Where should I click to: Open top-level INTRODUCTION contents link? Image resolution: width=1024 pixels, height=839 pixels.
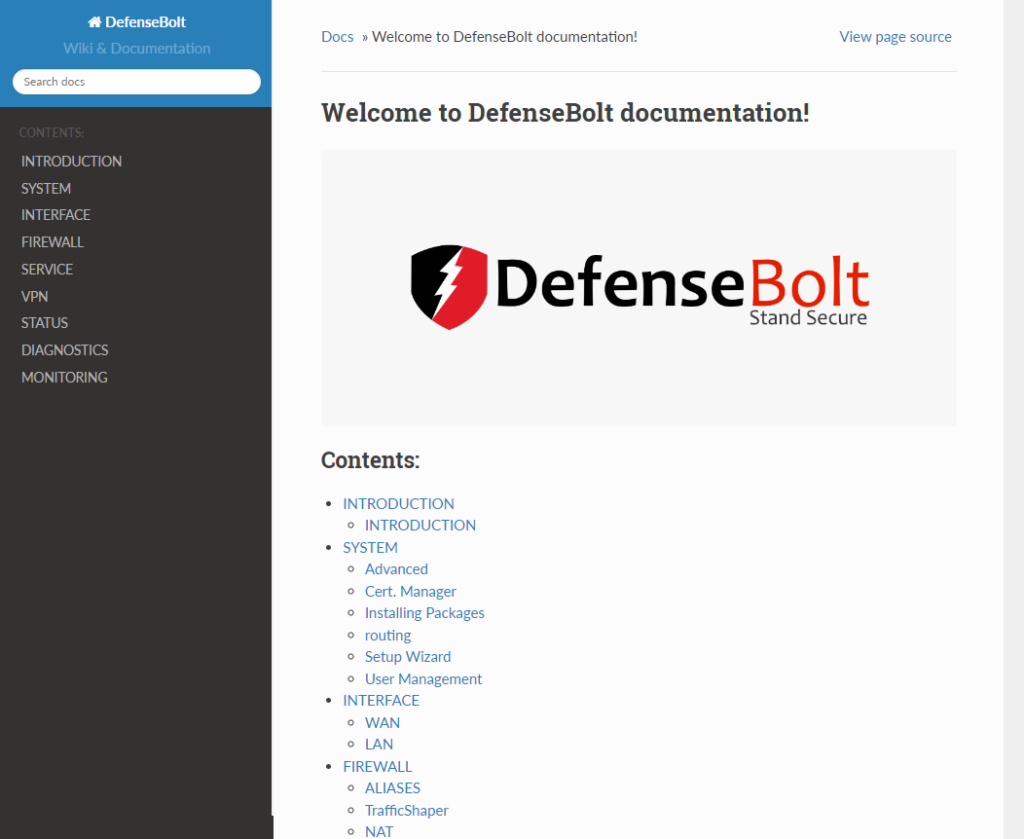pos(398,503)
